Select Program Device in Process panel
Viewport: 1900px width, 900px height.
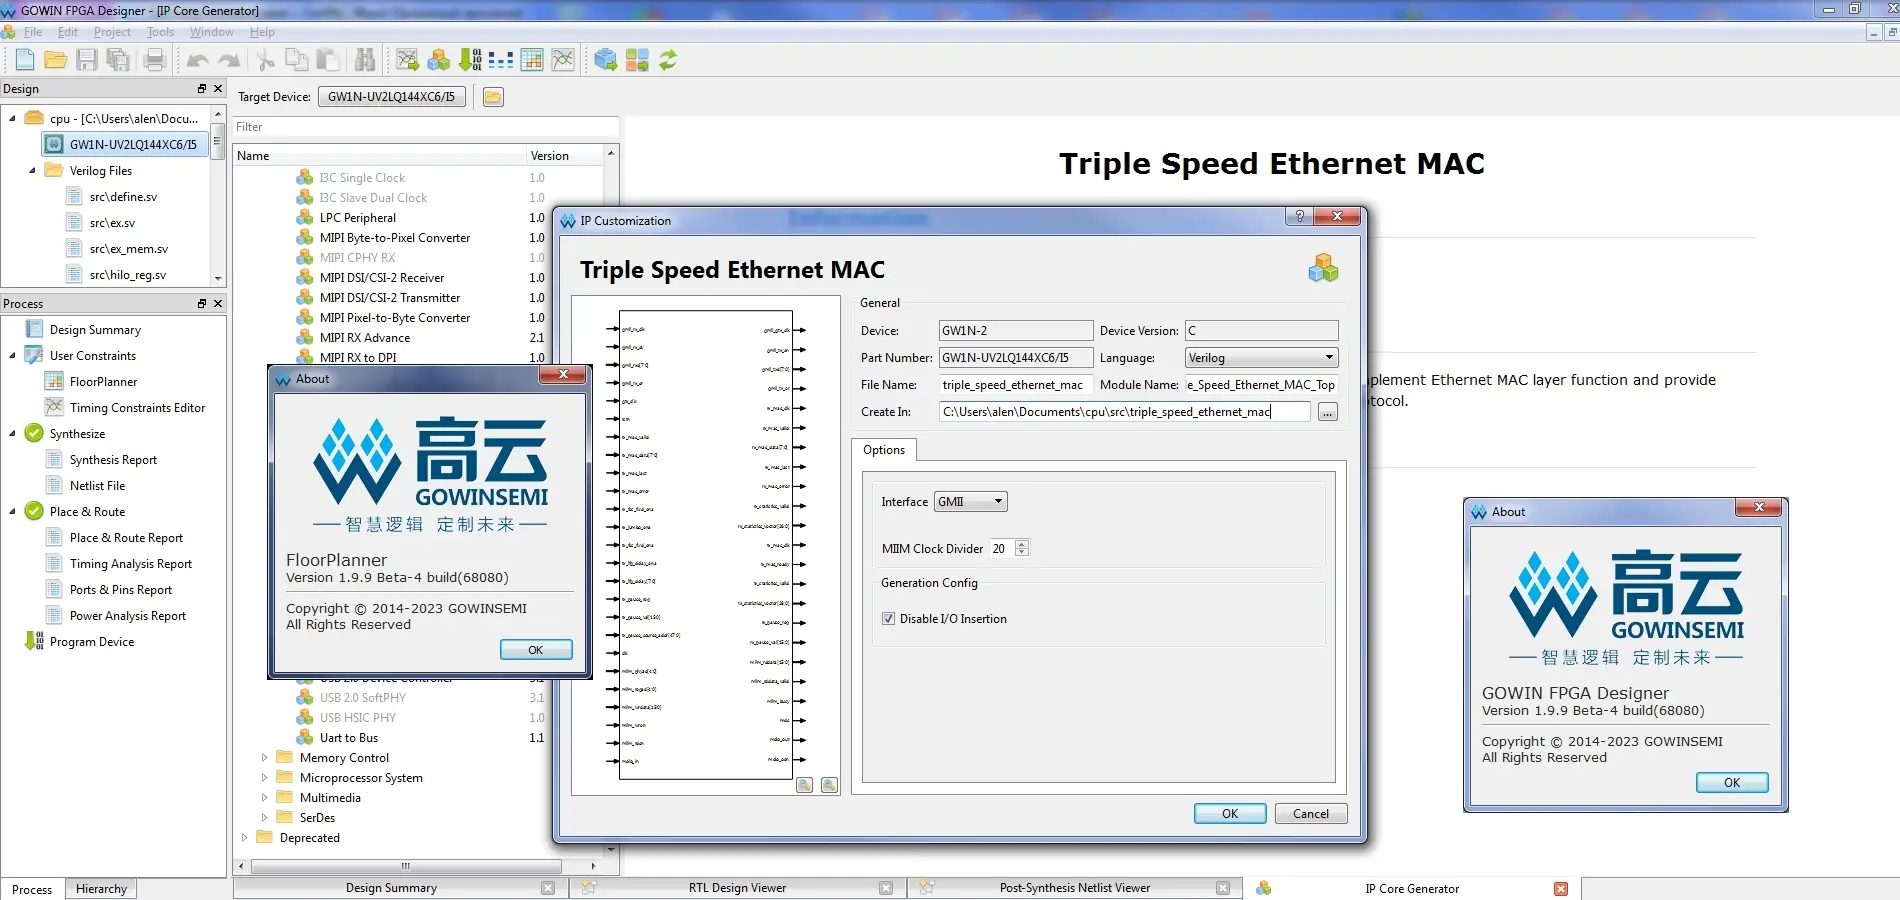(x=92, y=642)
